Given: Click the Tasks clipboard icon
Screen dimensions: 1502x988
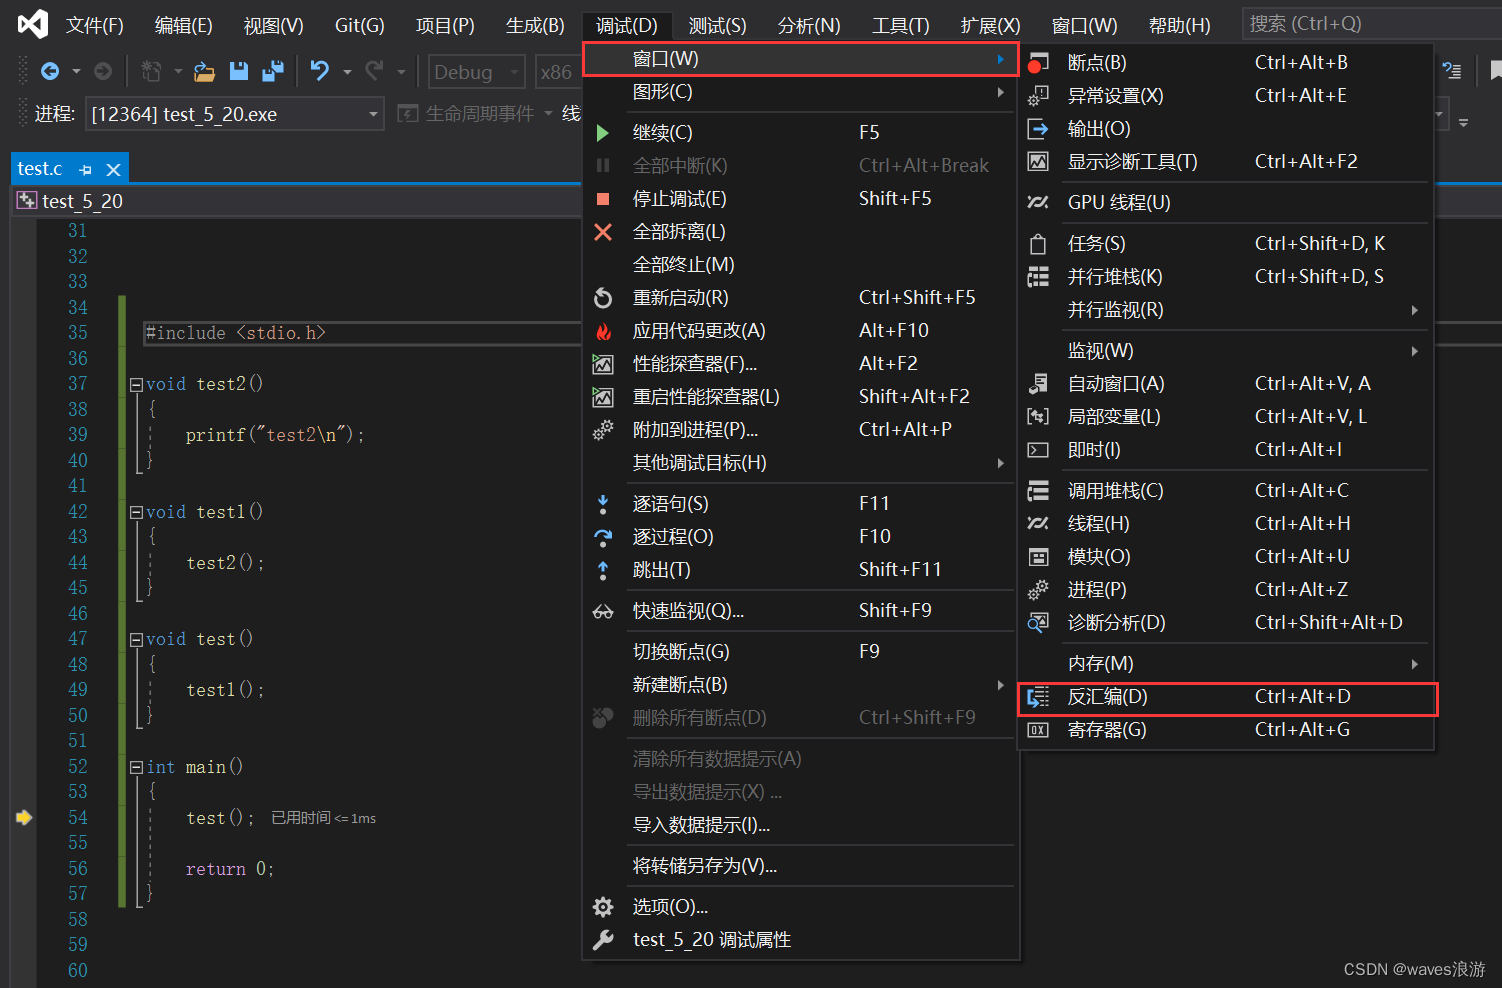Looking at the screenshot, I should 1038,244.
